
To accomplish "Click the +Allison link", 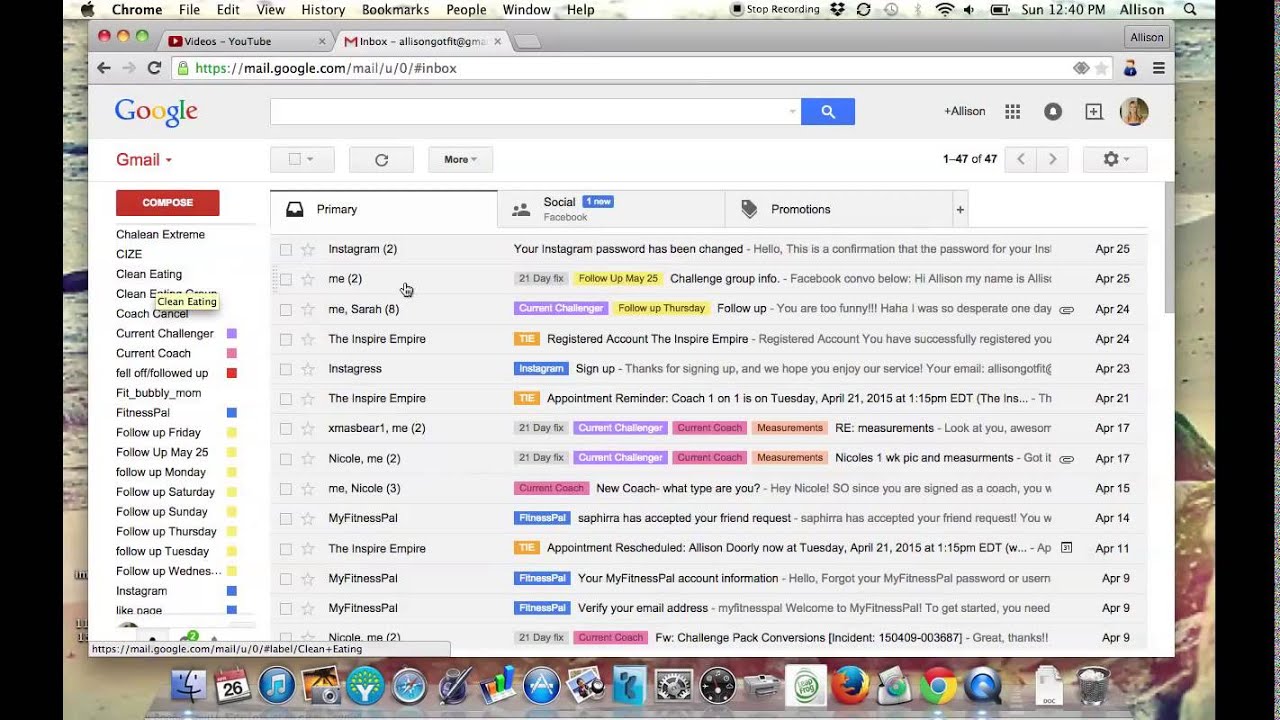I will click(x=964, y=111).
